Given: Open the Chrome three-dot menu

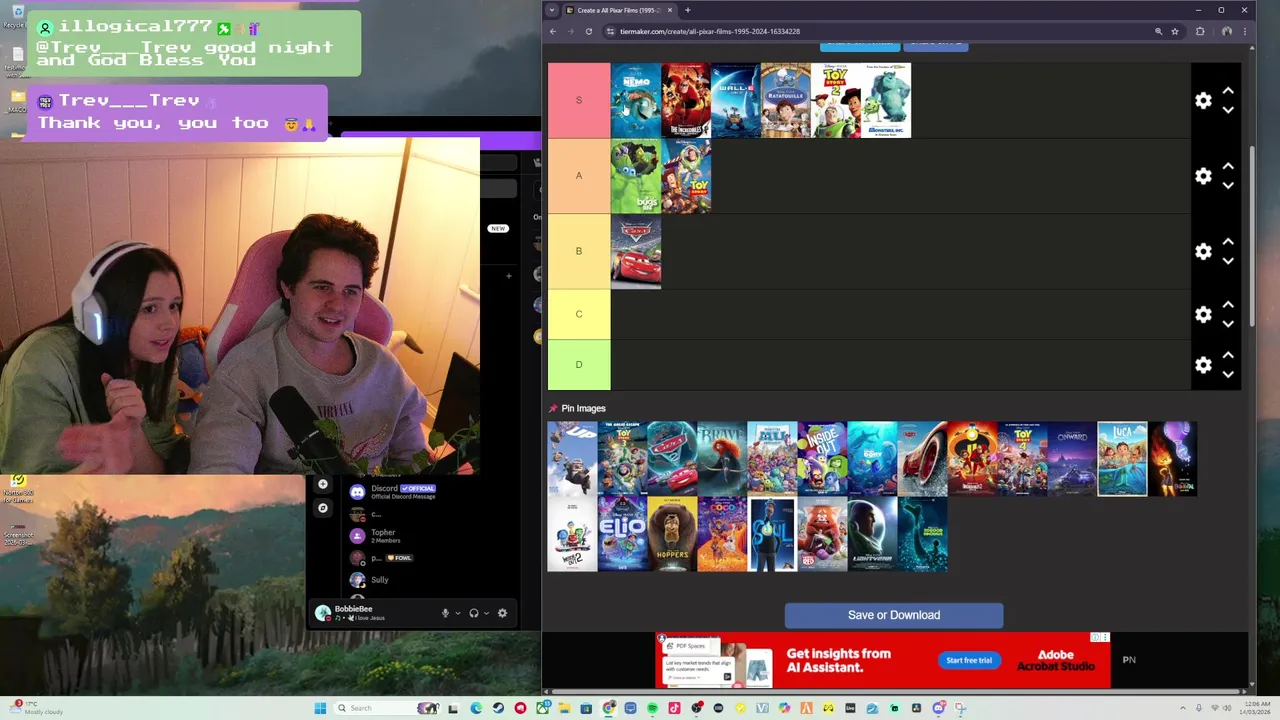Looking at the screenshot, I should (x=1244, y=31).
